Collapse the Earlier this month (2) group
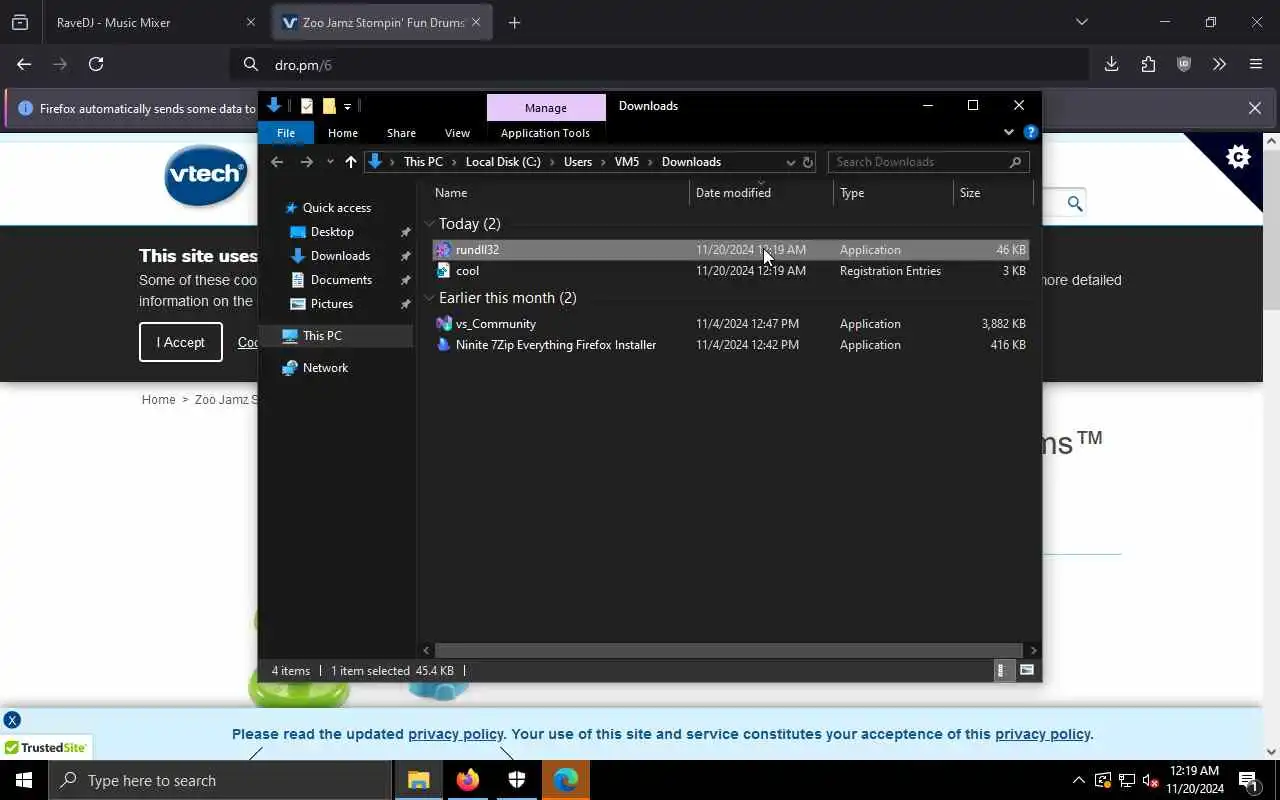Image resolution: width=1280 pixels, height=800 pixels. (429, 298)
